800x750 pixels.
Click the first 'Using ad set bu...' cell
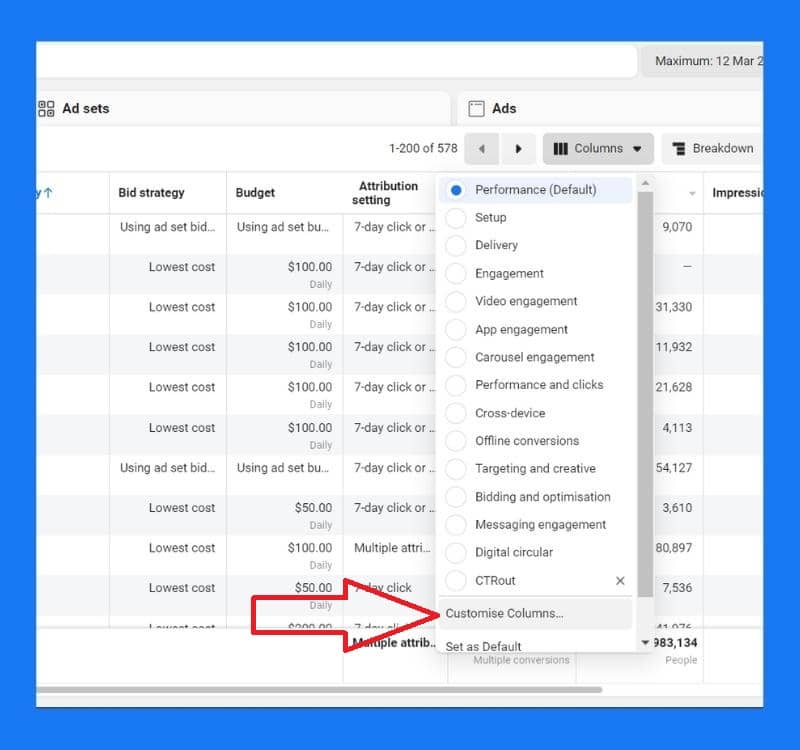point(283,227)
